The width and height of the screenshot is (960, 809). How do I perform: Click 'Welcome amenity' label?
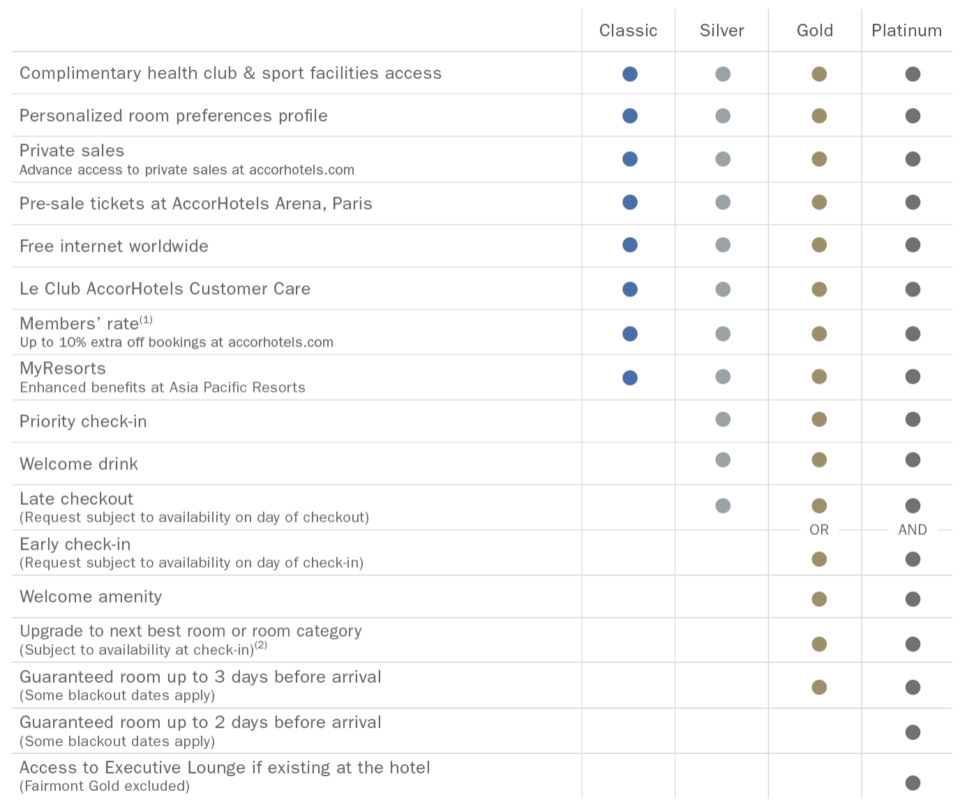pyautogui.click(x=91, y=596)
